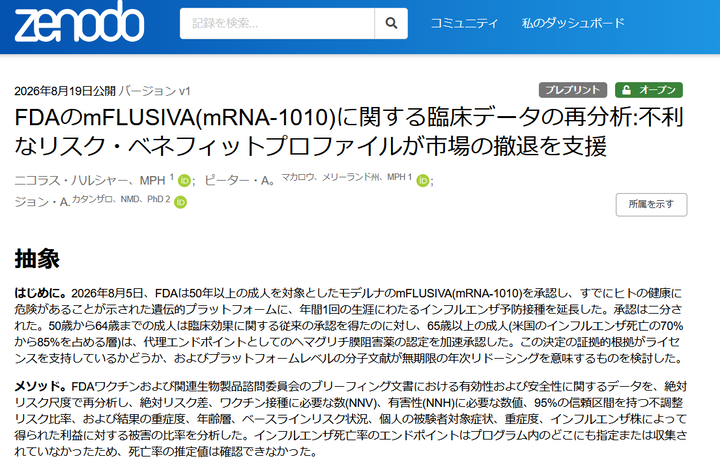Screen dimensions: 720x465
Task: Click the 抽象 heading
Action: pos(37,258)
